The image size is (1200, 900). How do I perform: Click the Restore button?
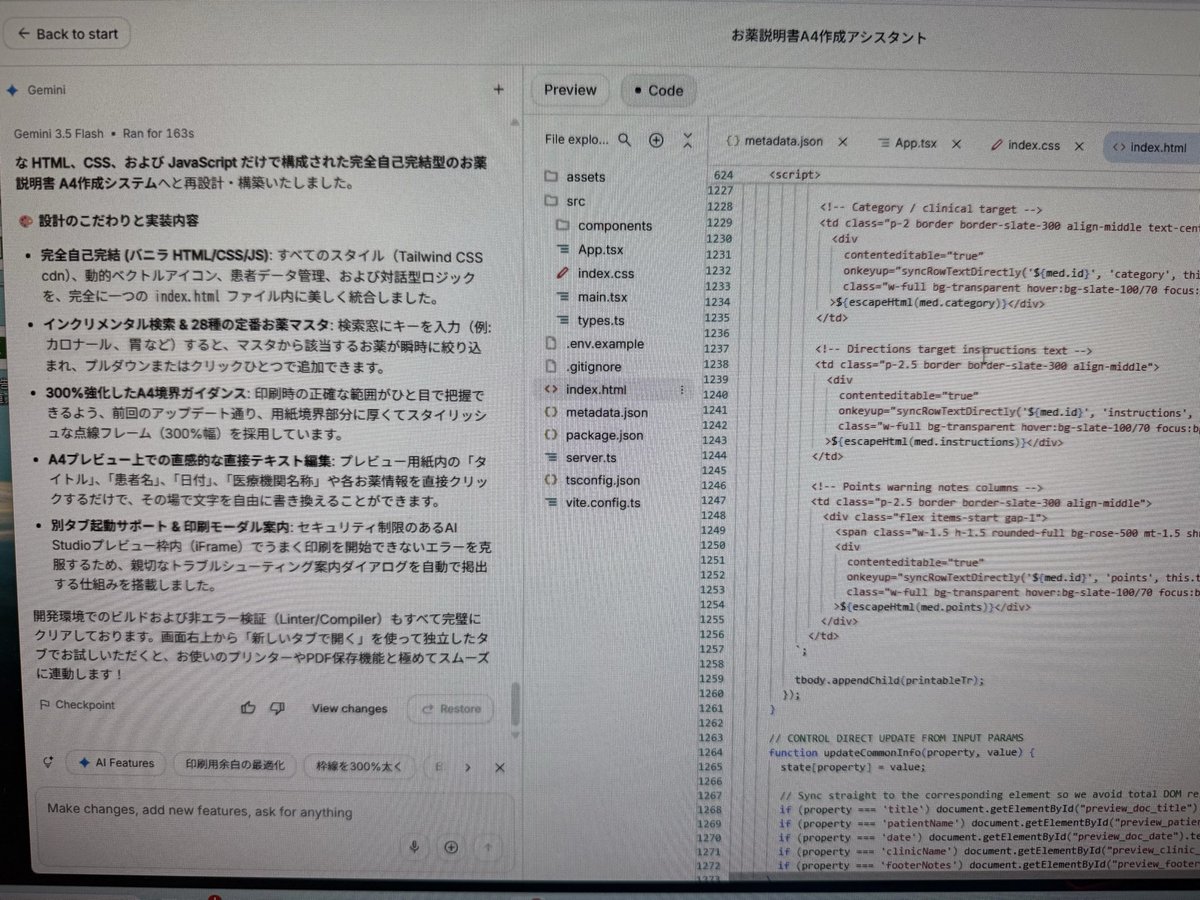pyautogui.click(x=451, y=709)
